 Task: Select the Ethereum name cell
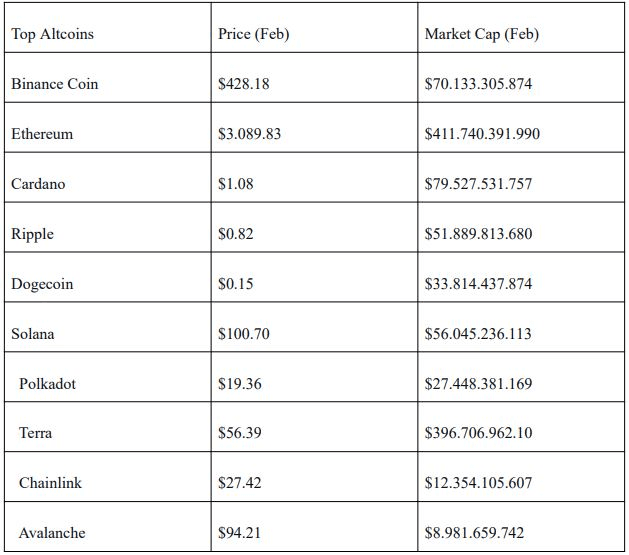[42, 134]
